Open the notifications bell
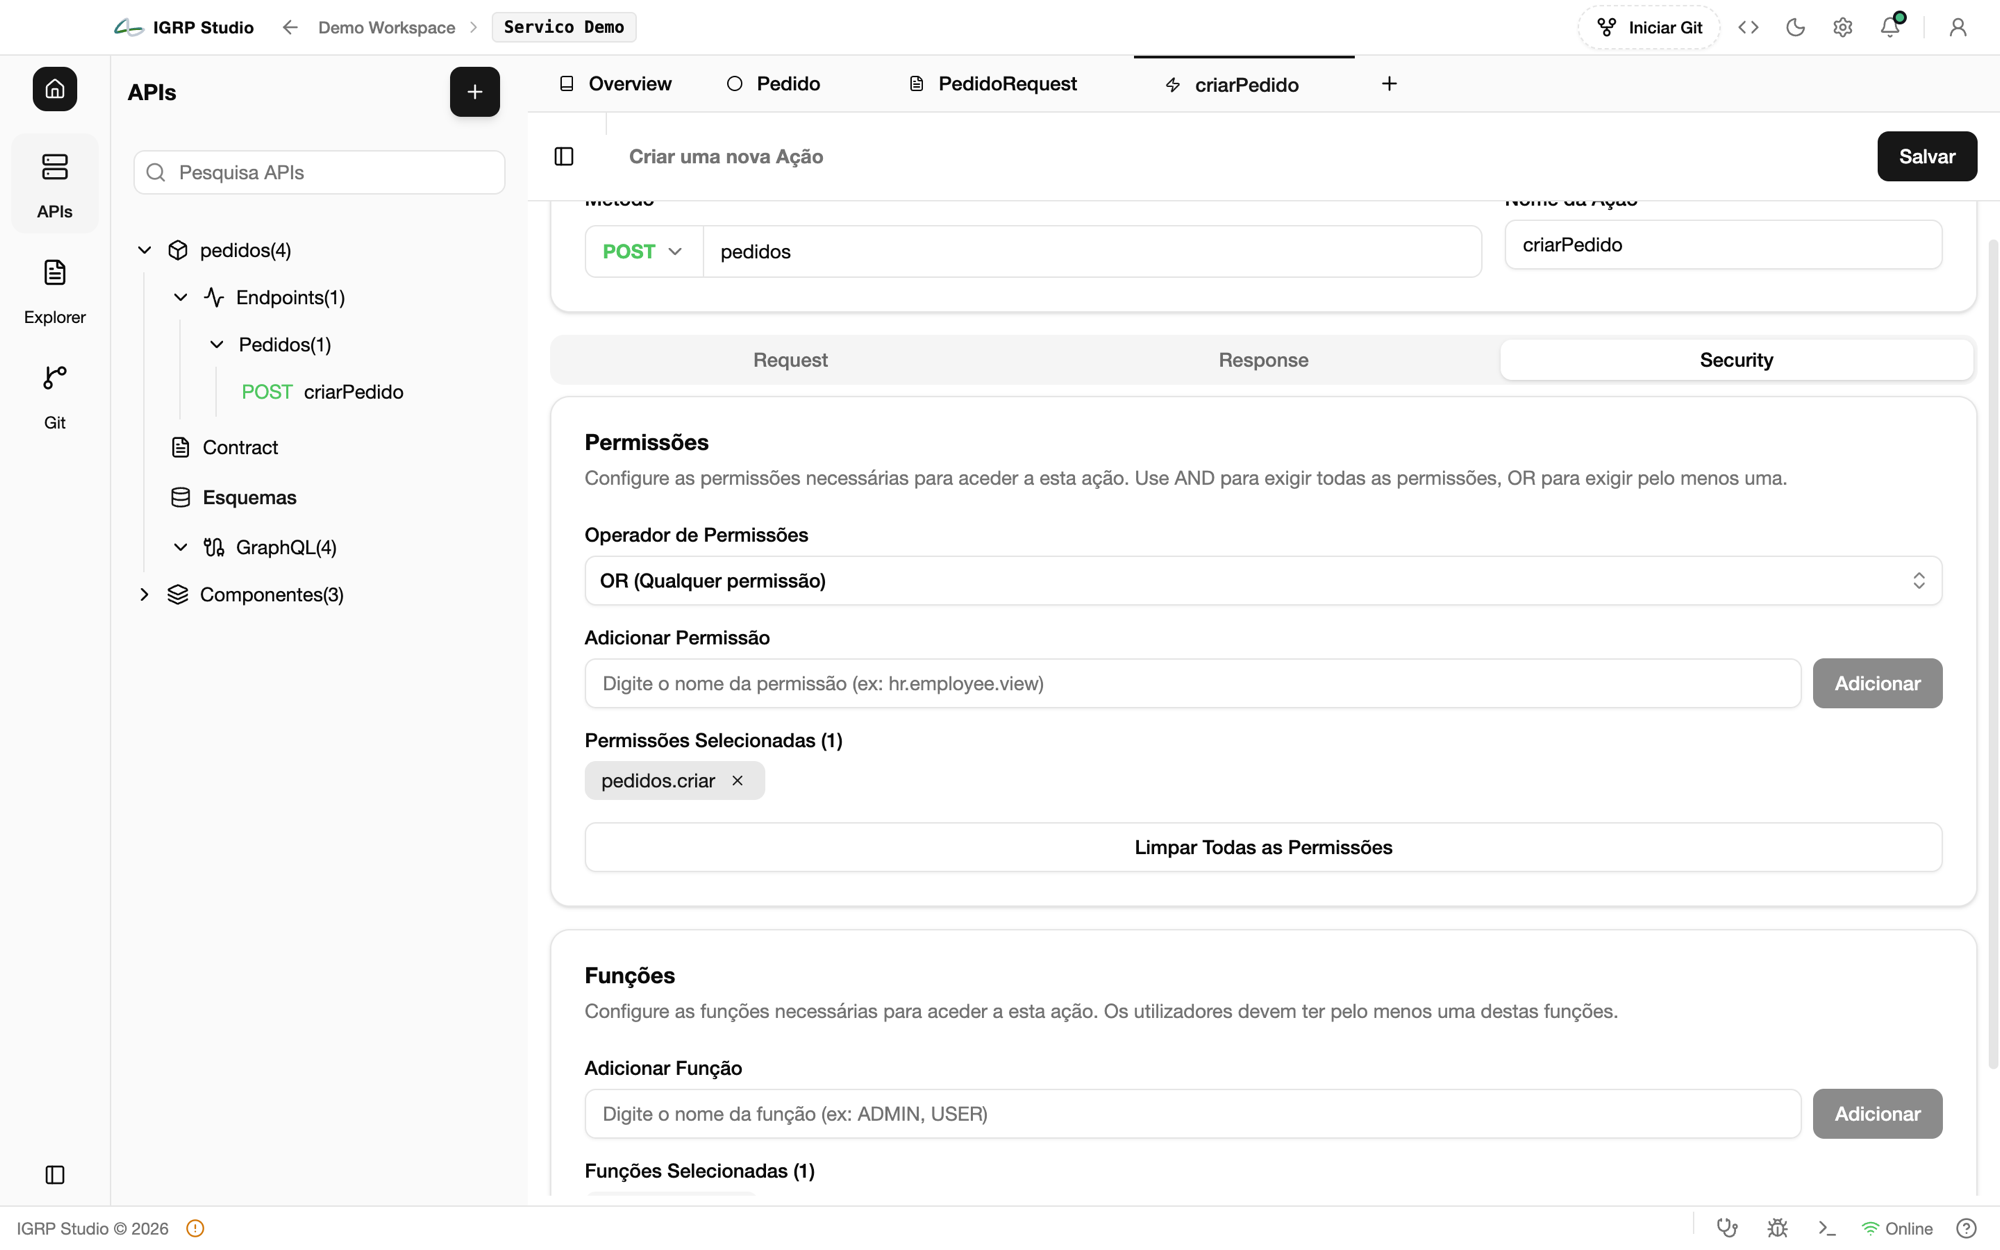The width and height of the screenshot is (2000, 1250). (1890, 27)
